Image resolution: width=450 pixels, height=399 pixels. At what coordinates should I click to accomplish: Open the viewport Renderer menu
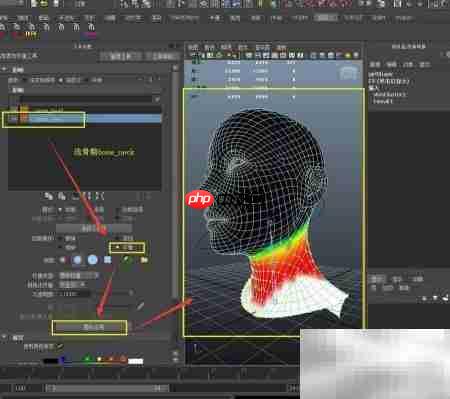tap(262, 47)
